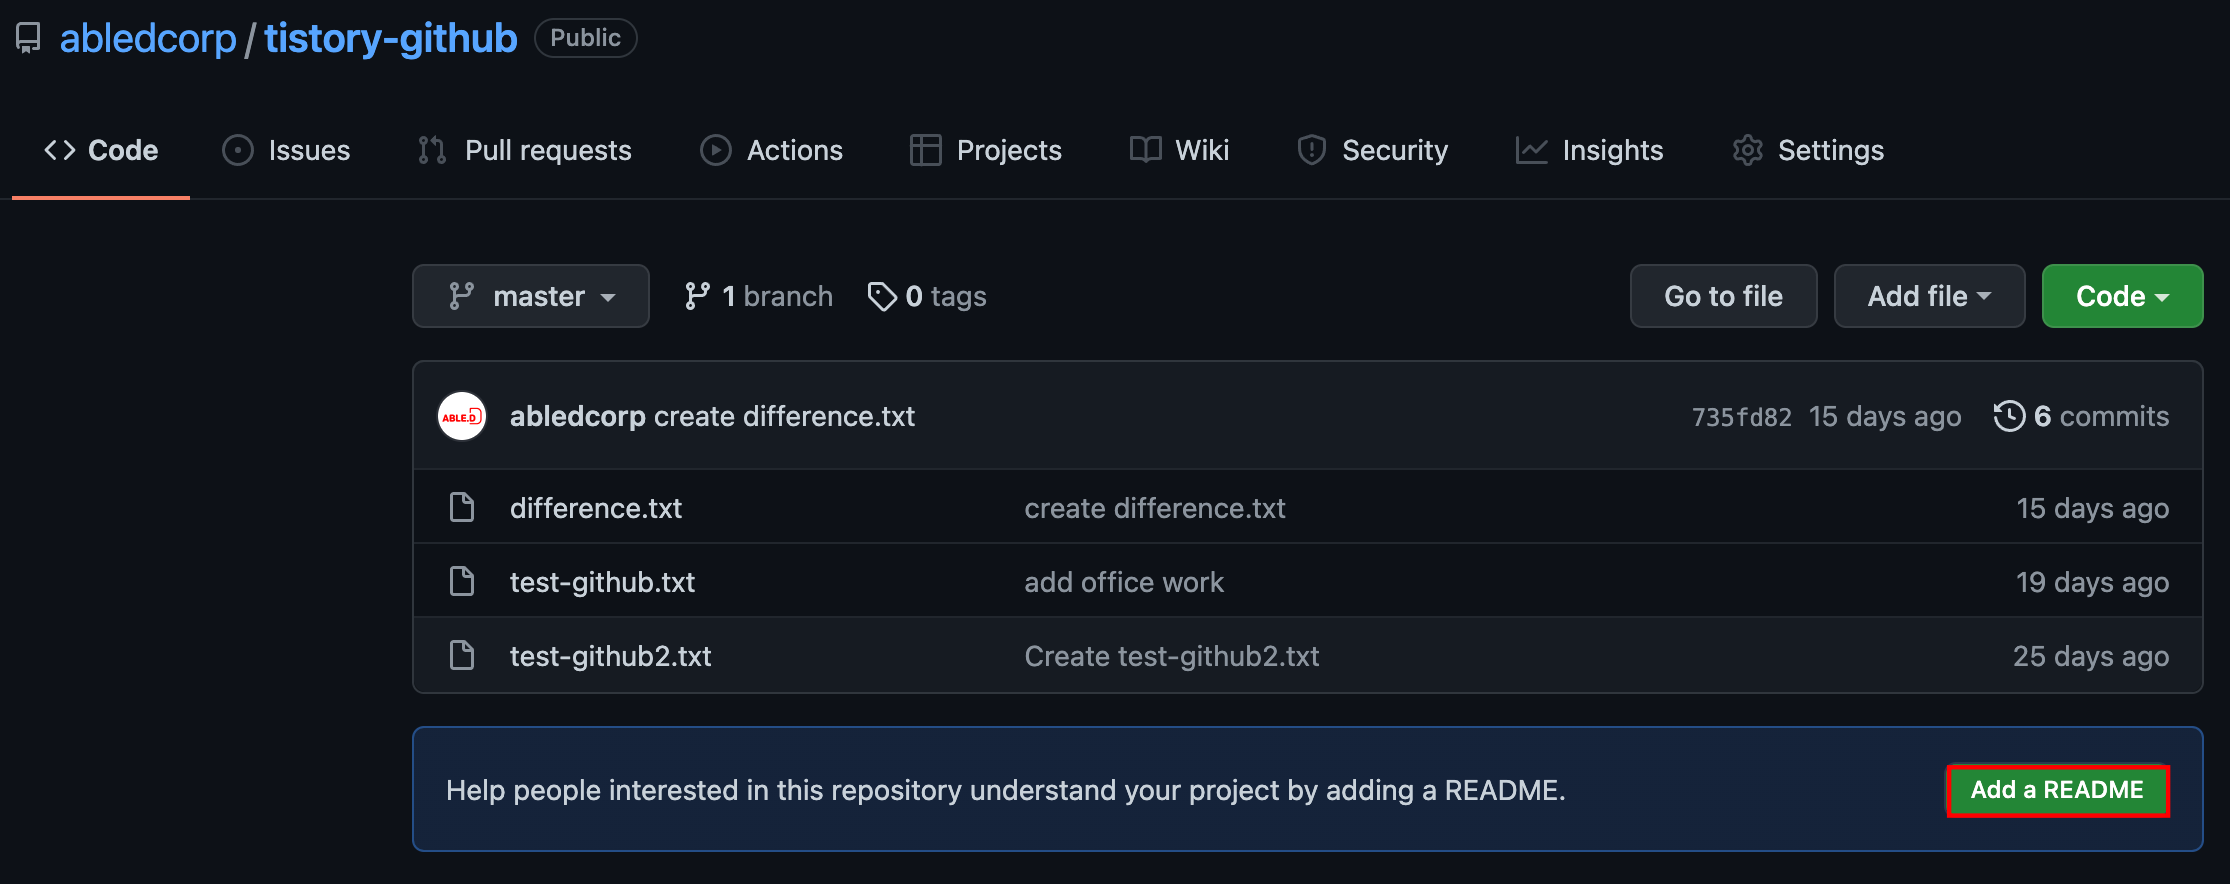Click the Issues circle-dot icon

tap(237, 150)
